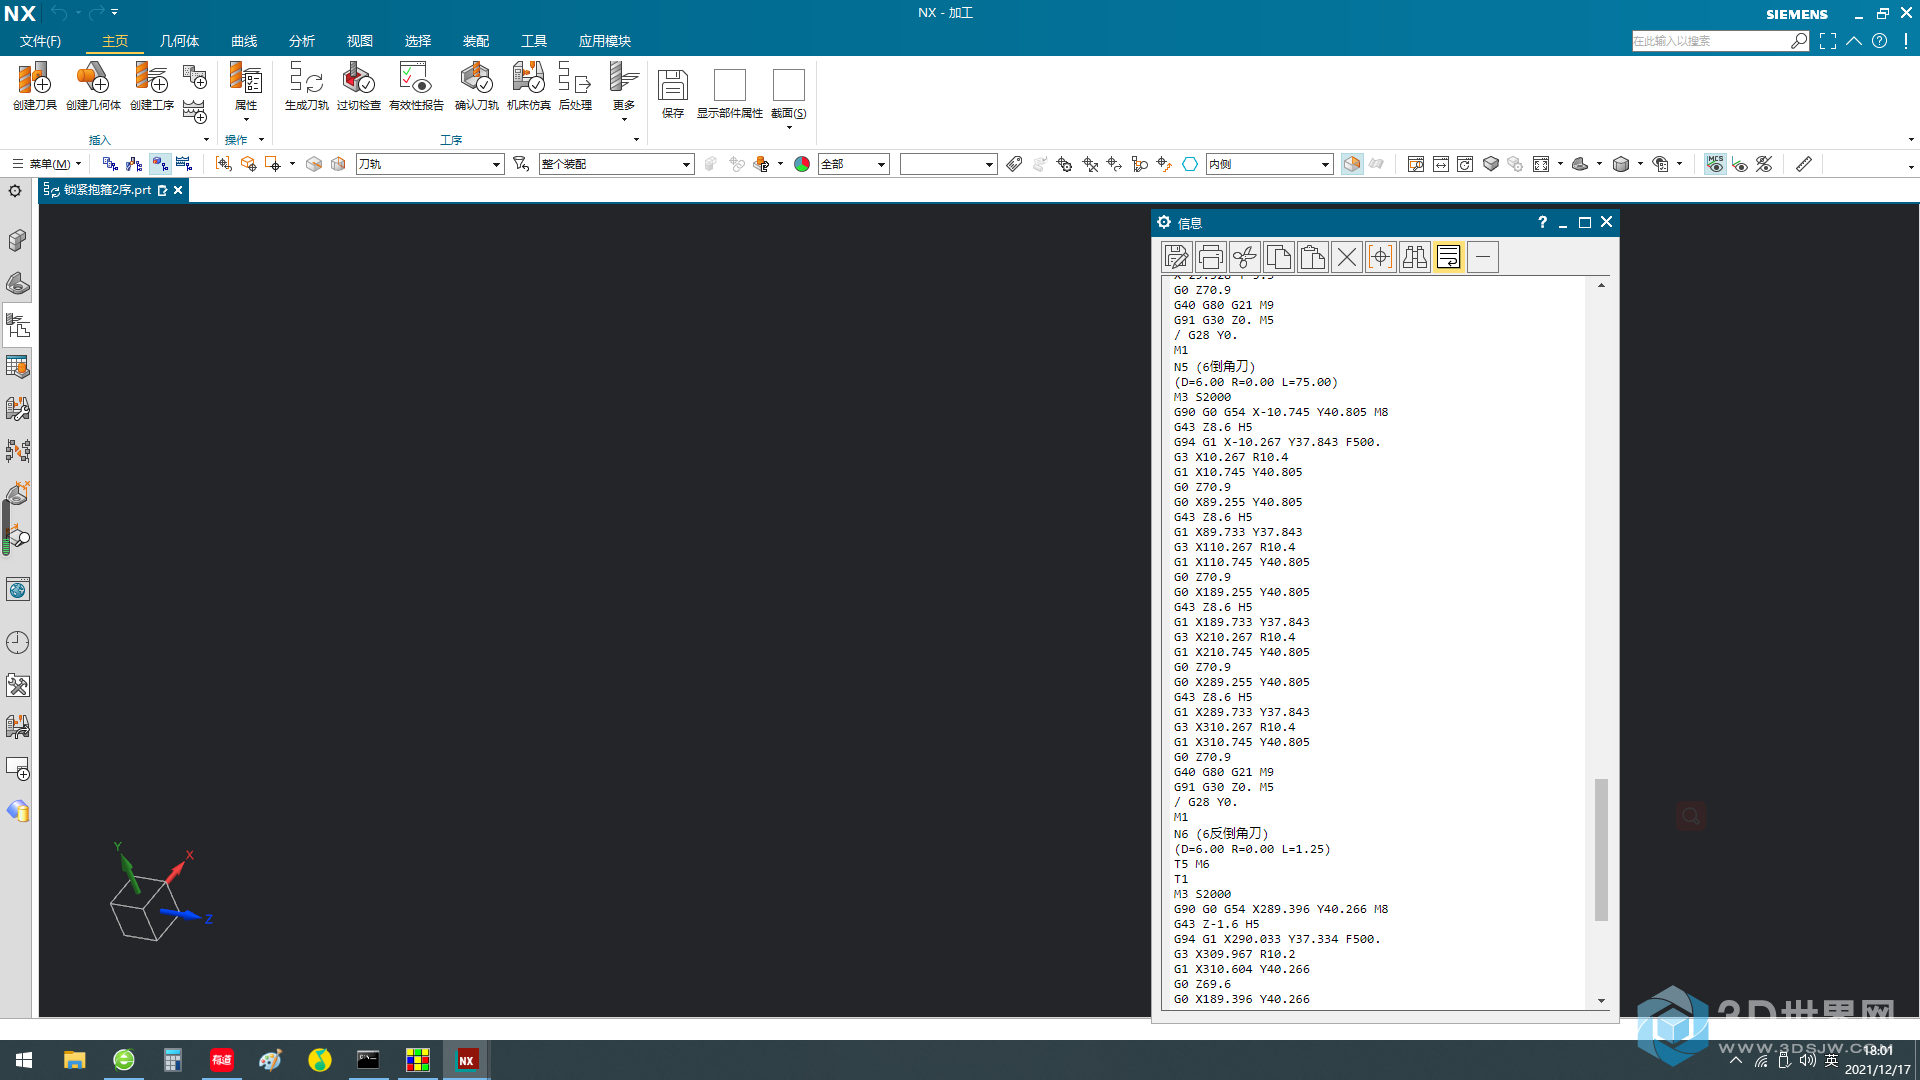Click the search field in the title bar
This screenshot has width=1920, height=1080.
(1711, 41)
